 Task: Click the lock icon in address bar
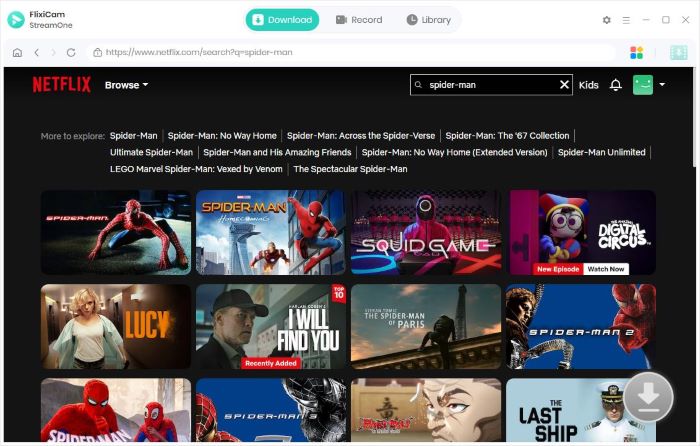[x=97, y=53]
